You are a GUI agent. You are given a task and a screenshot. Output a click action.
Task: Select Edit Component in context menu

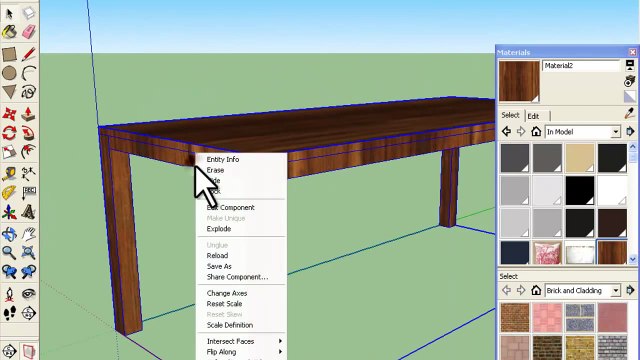tap(231, 208)
